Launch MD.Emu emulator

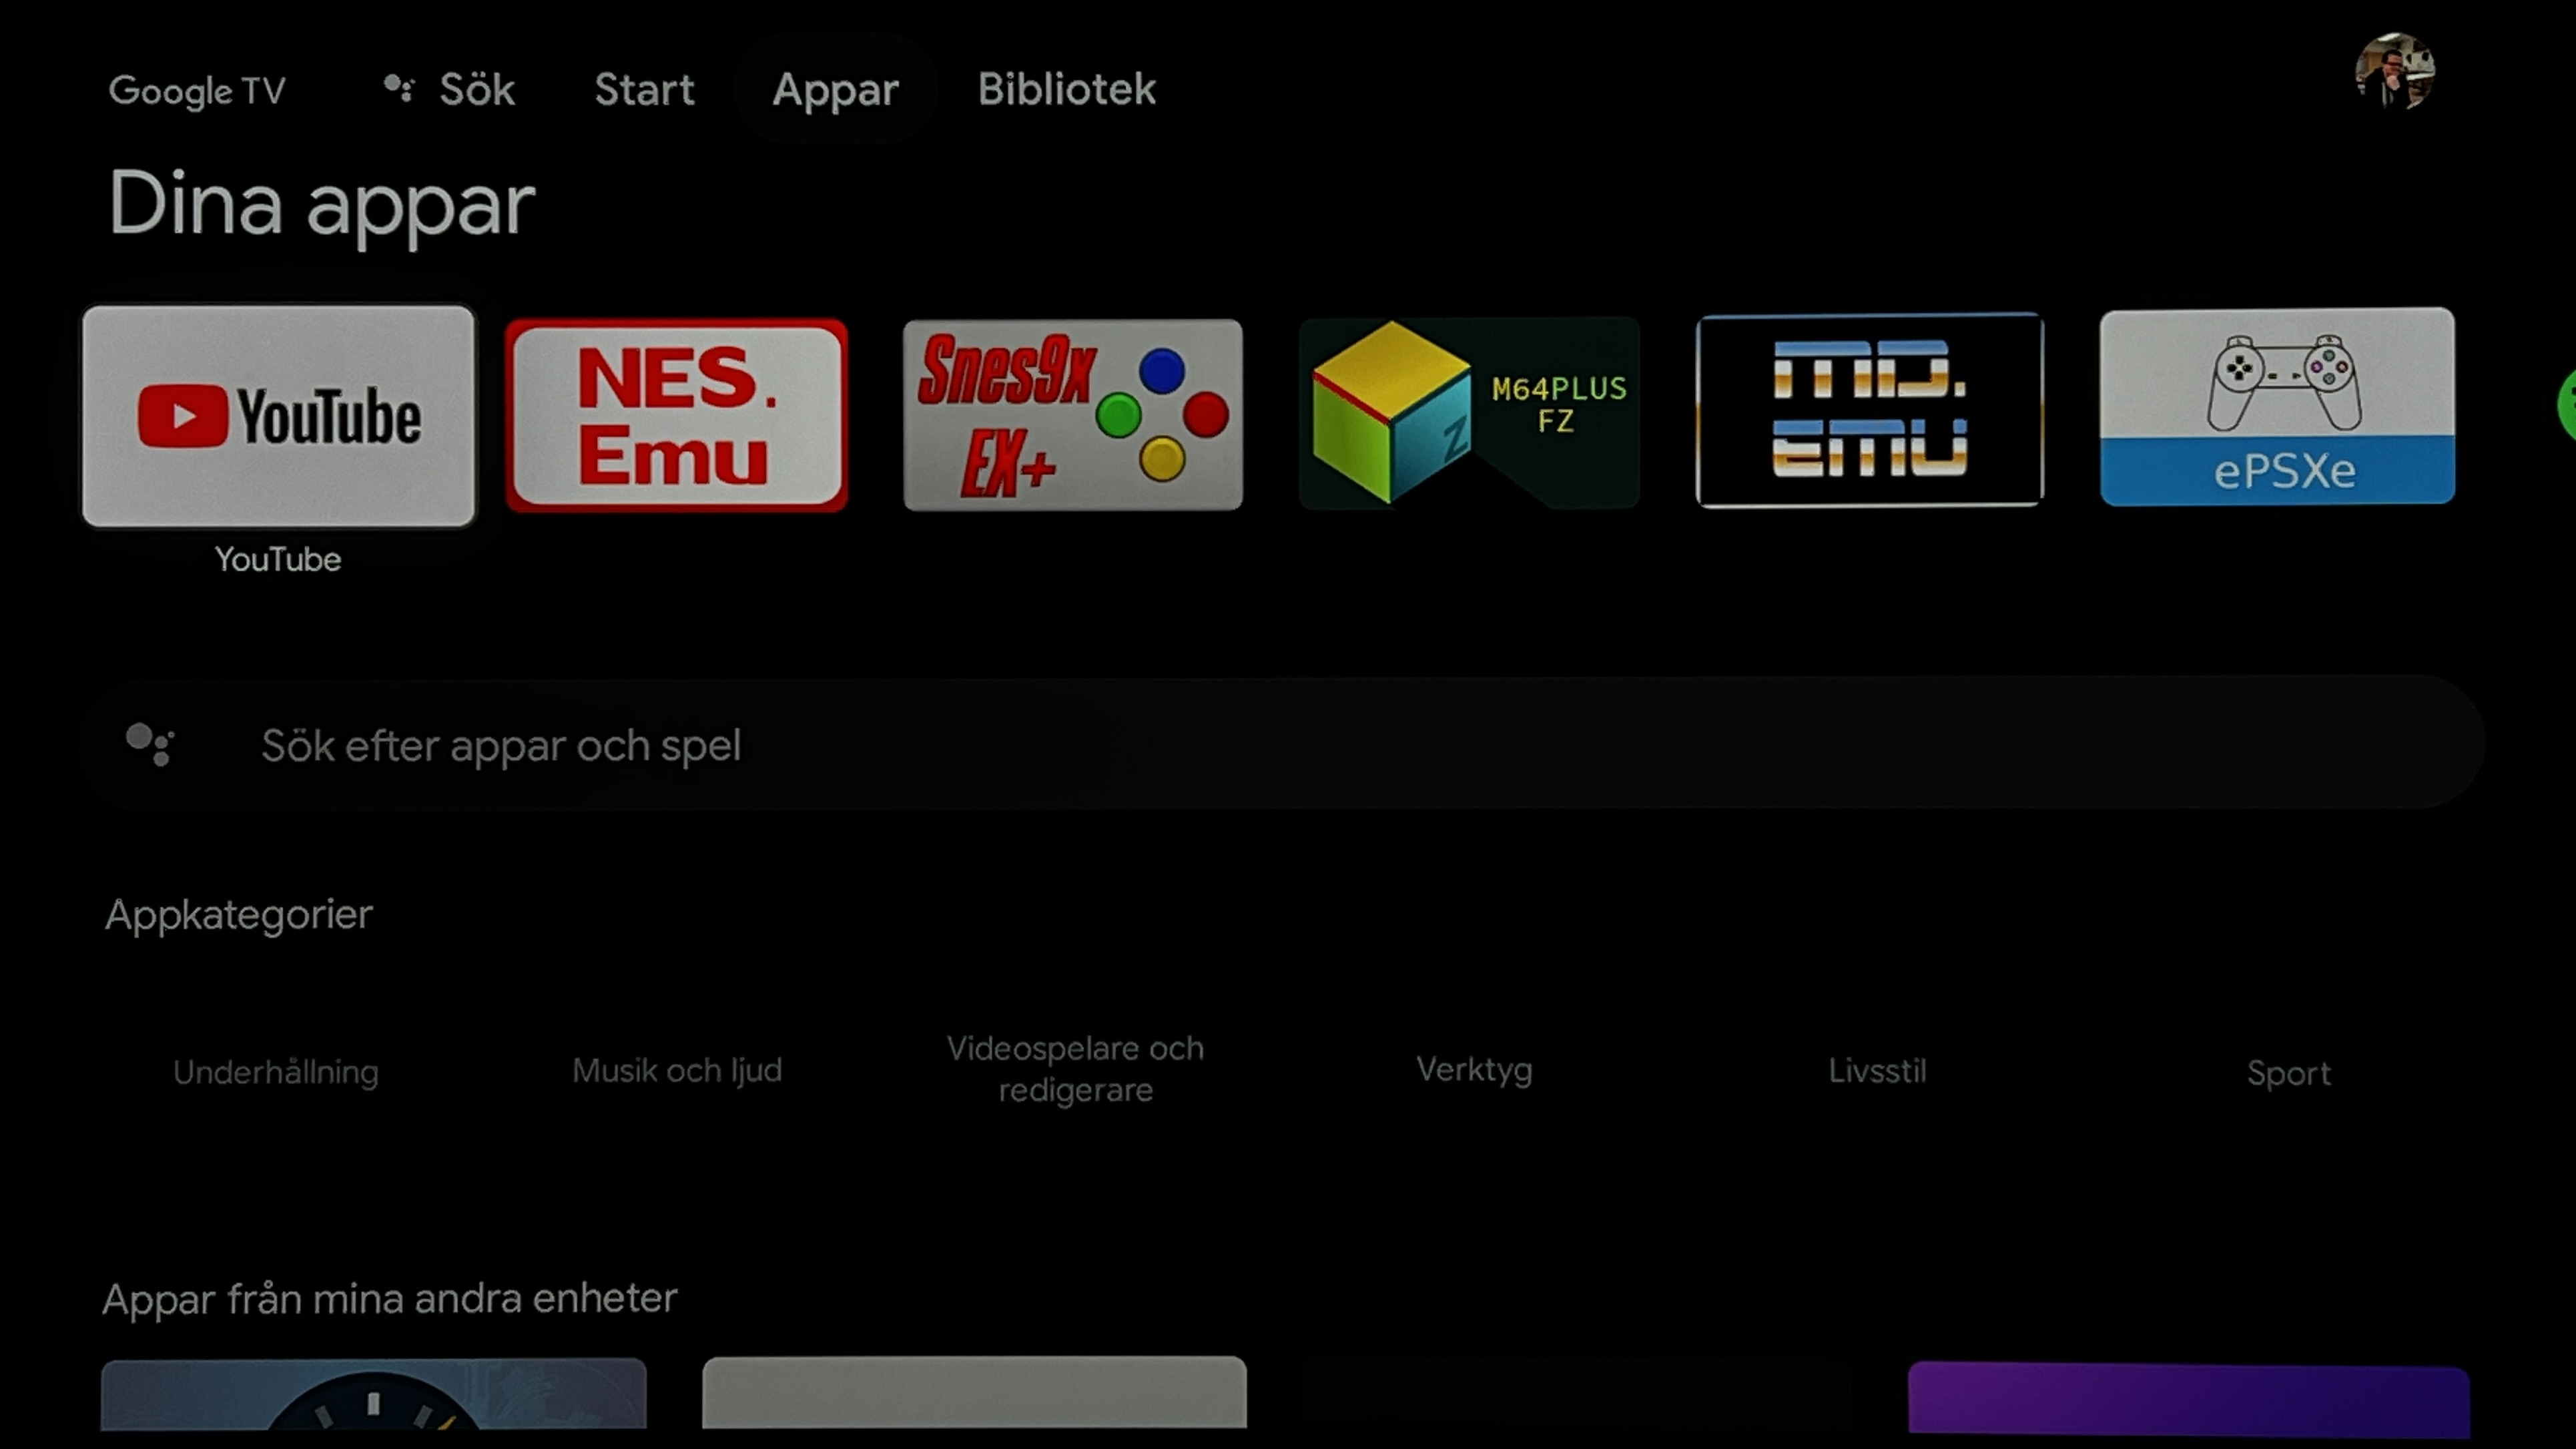pos(1870,410)
